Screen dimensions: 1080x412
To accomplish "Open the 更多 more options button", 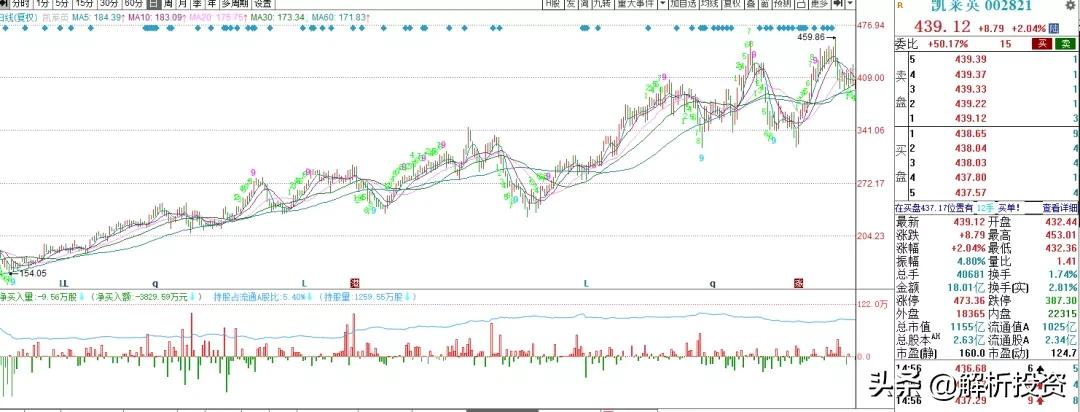I will (820, 3).
